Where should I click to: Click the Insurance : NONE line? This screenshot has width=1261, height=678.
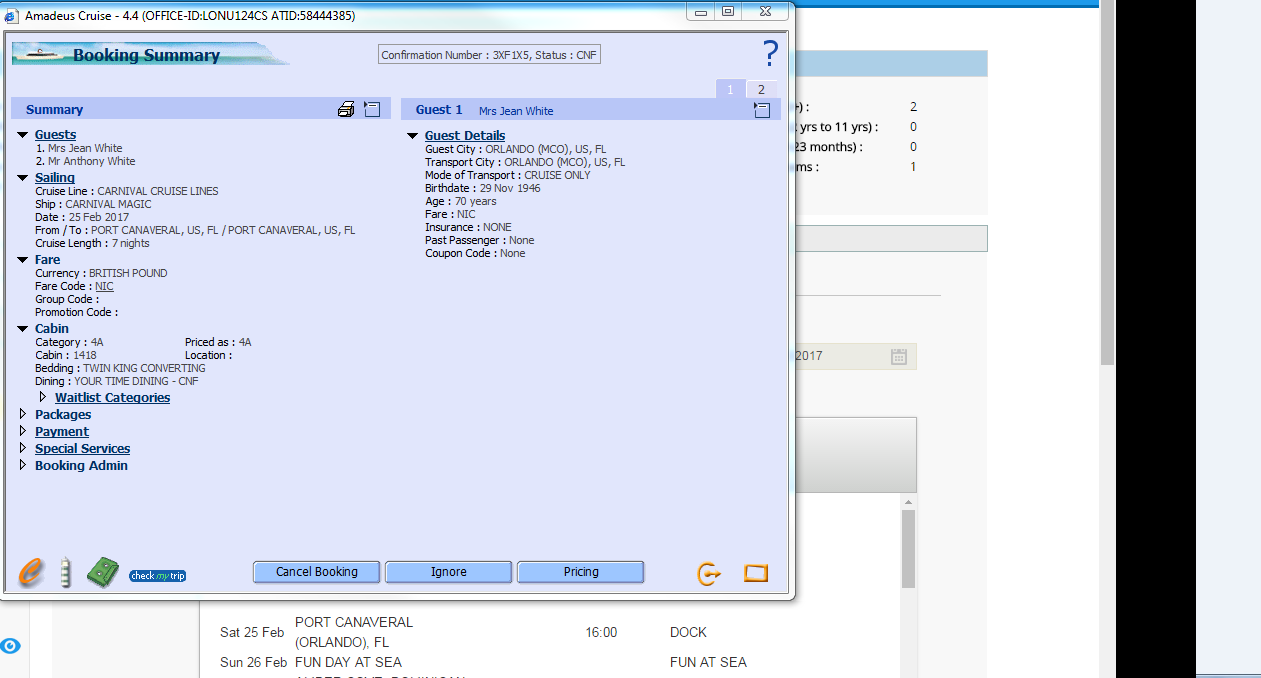(468, 227)
